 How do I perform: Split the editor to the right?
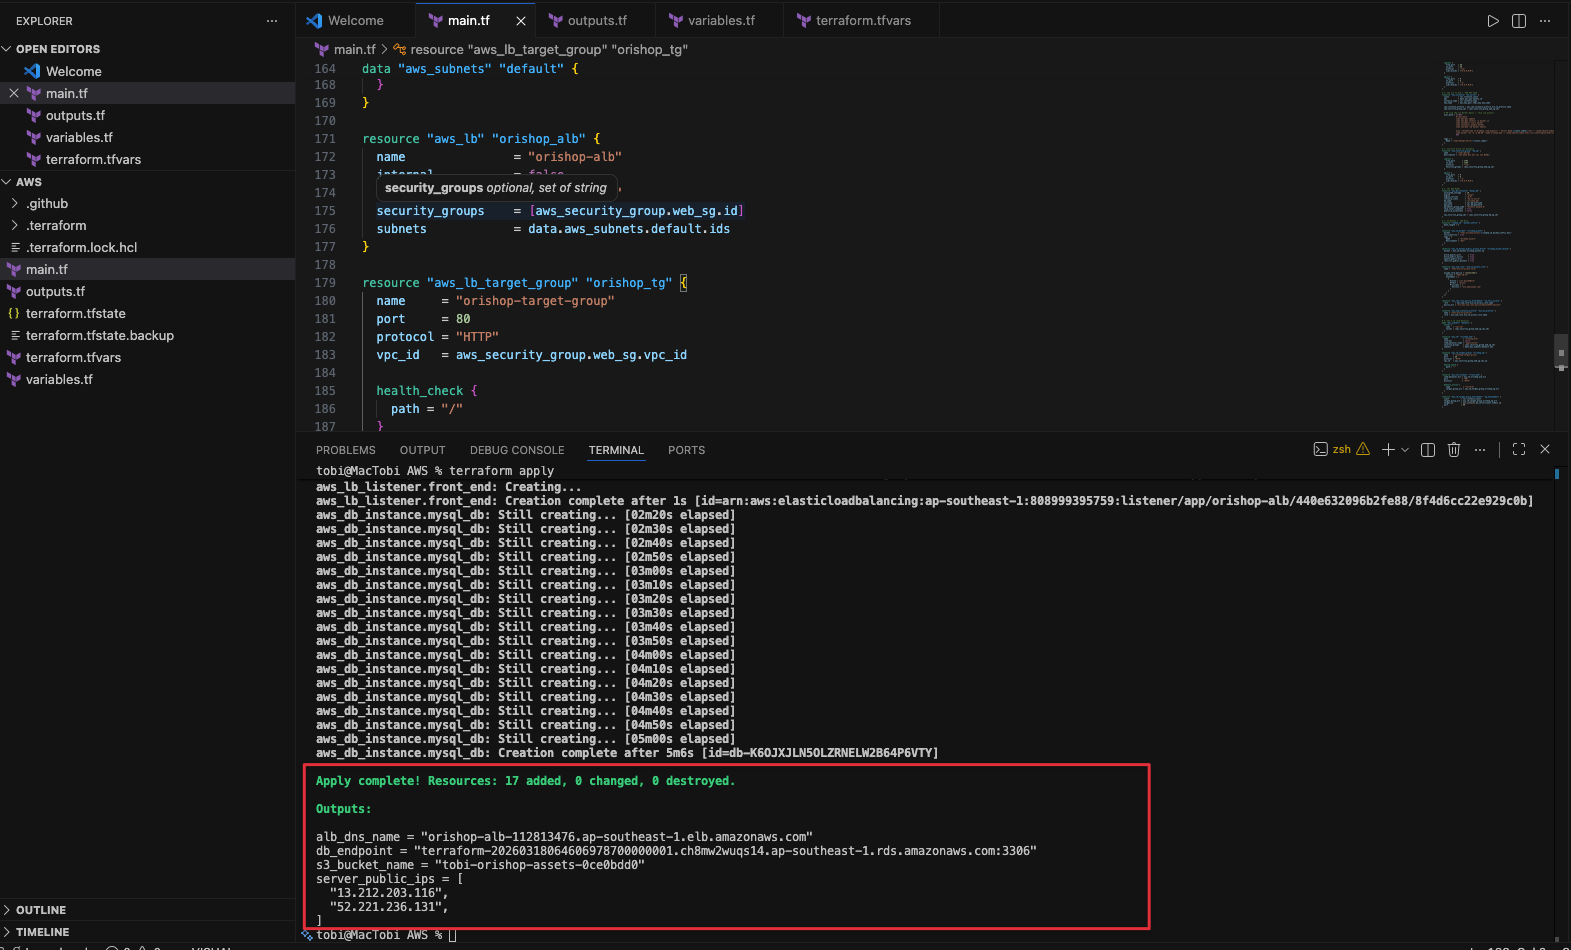click(x=1518, y=21)
